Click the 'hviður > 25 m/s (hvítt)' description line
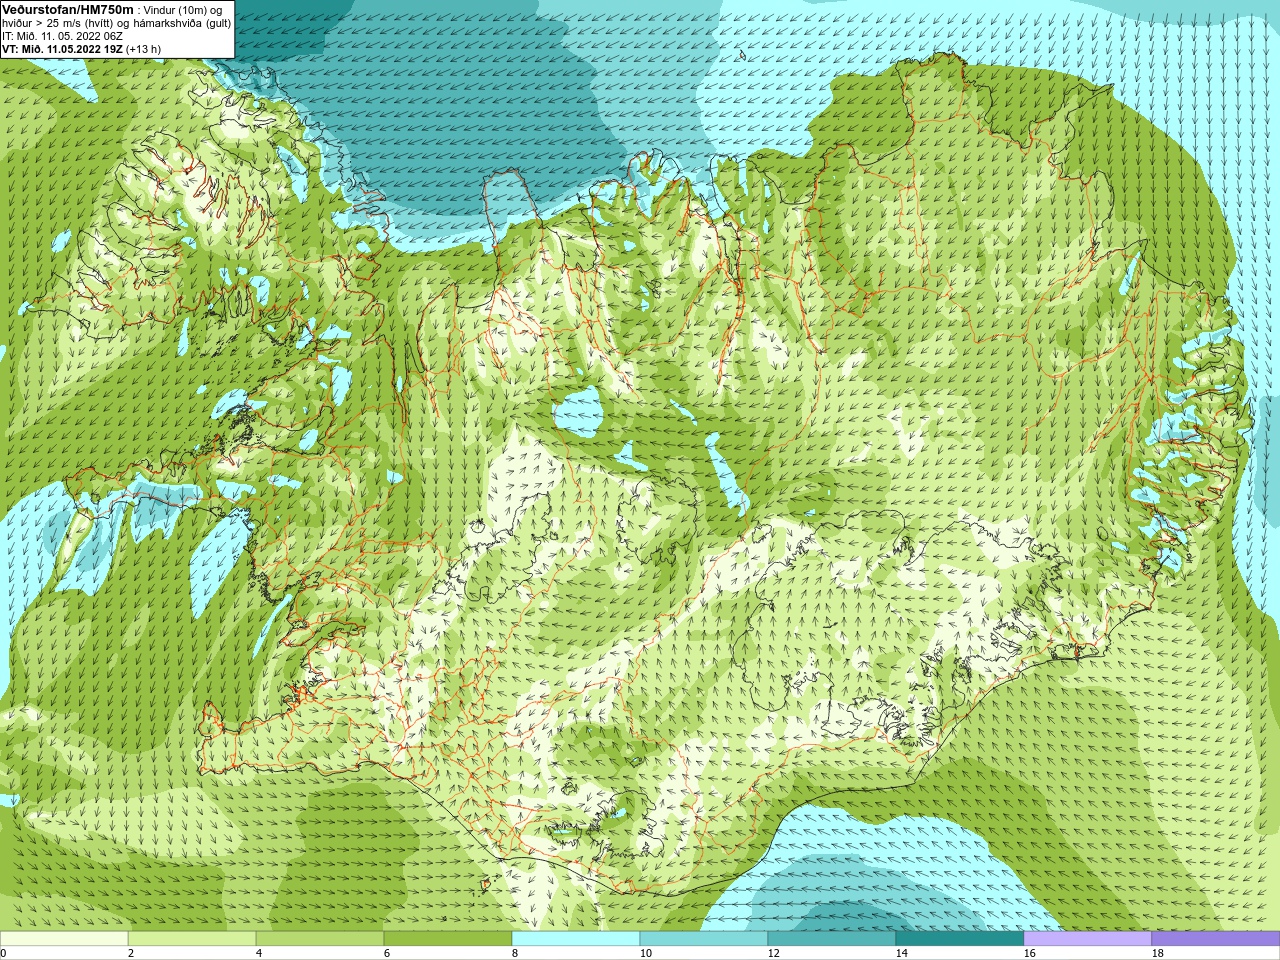The image size is (1280, 960). 117,23
